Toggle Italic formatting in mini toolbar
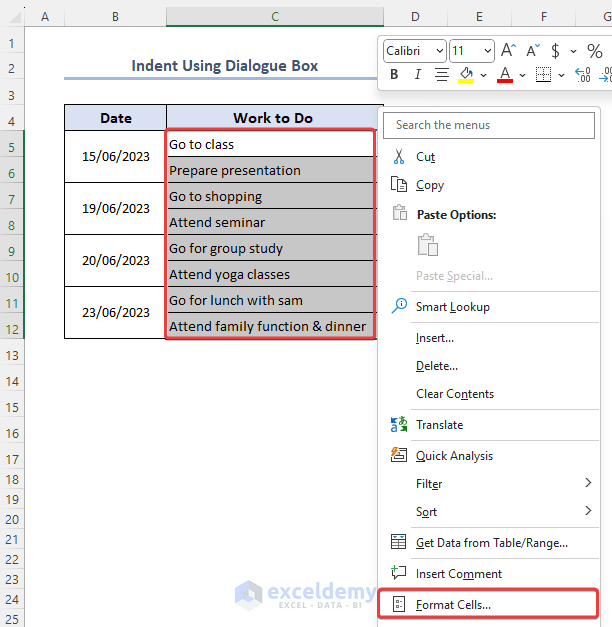The image size is (612, 627). click(x=418, y=74)
